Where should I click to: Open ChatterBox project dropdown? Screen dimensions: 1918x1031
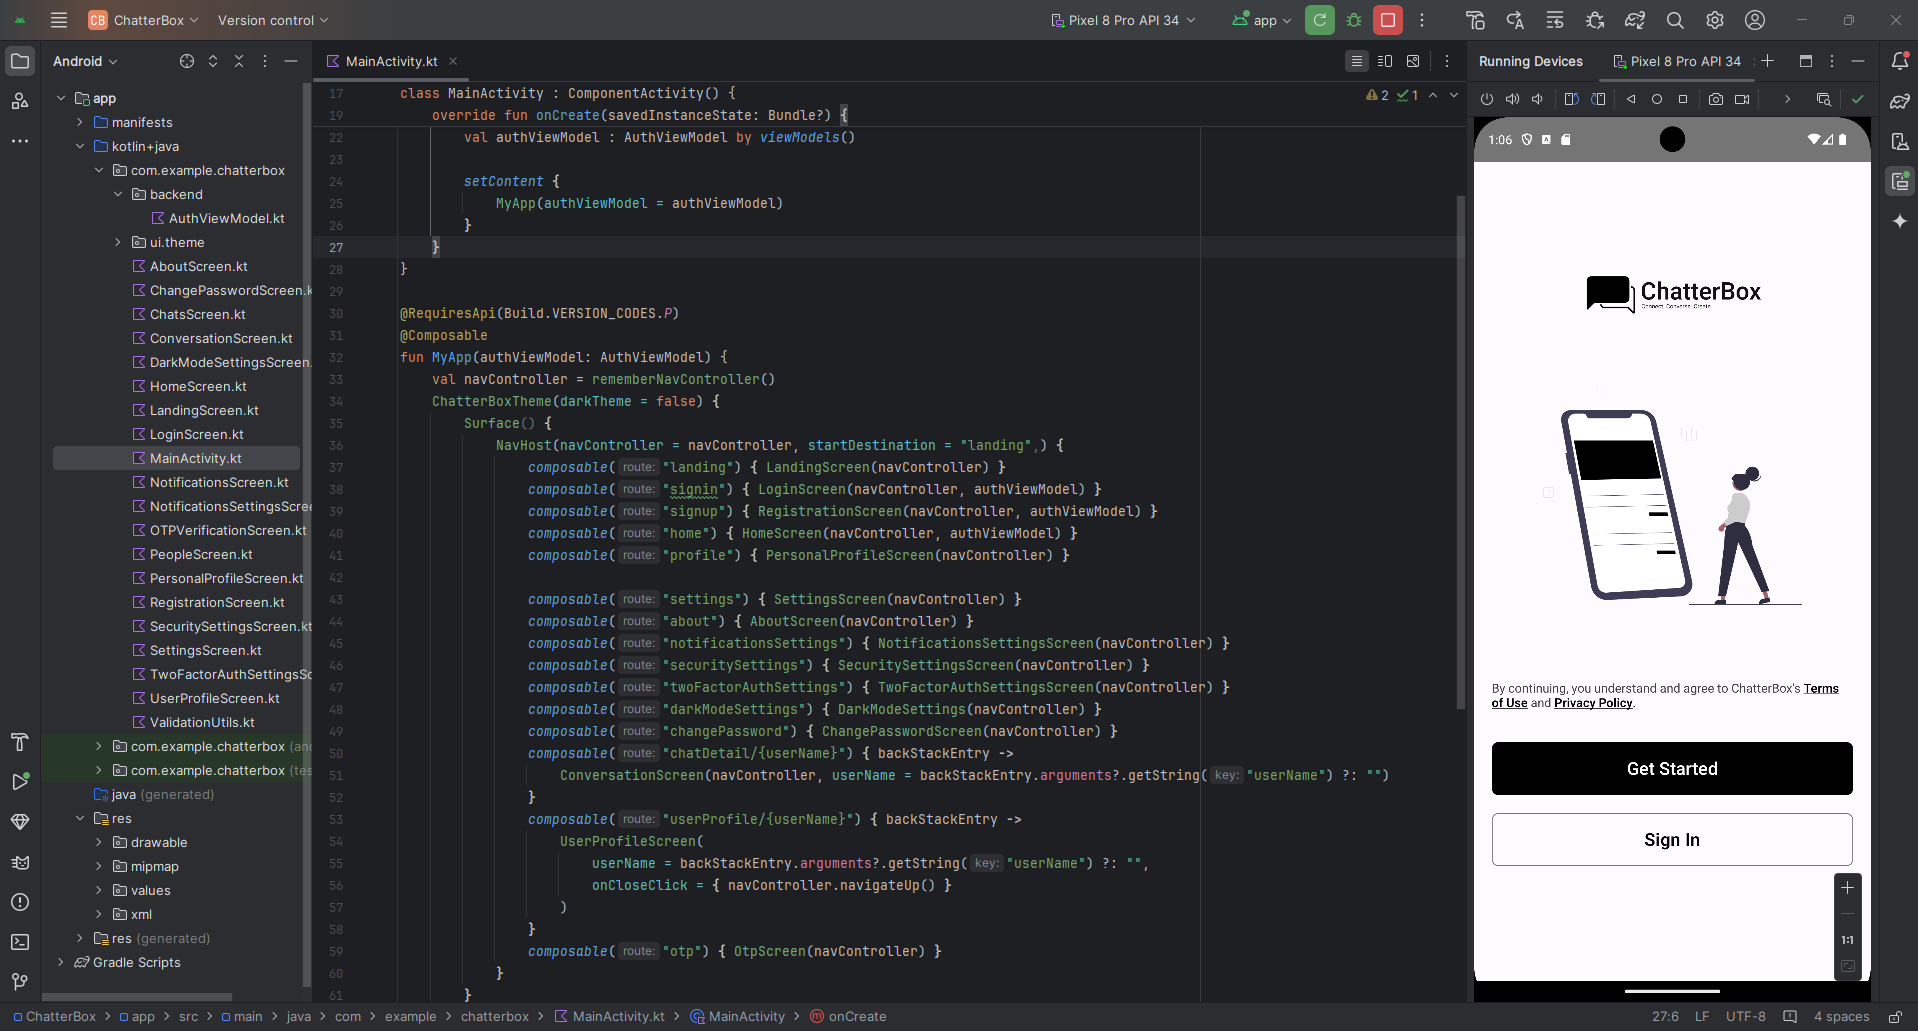click(143, 20)
